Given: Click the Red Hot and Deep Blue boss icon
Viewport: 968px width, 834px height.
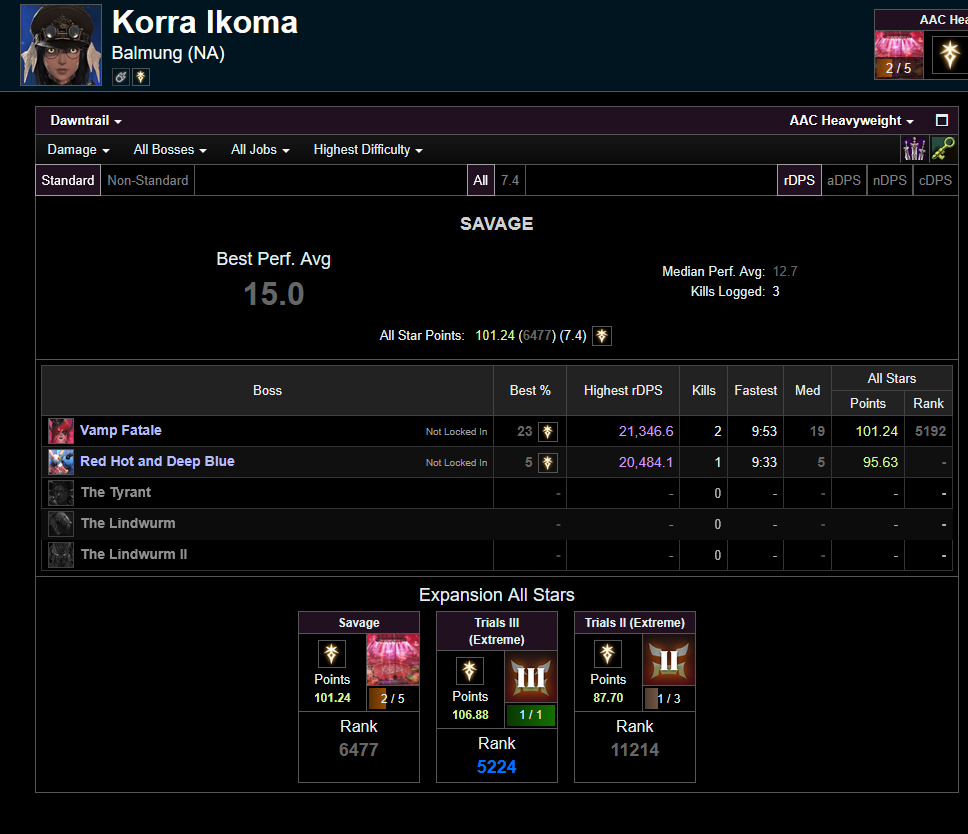Looking at the screenshot, I should coord(61,462).
